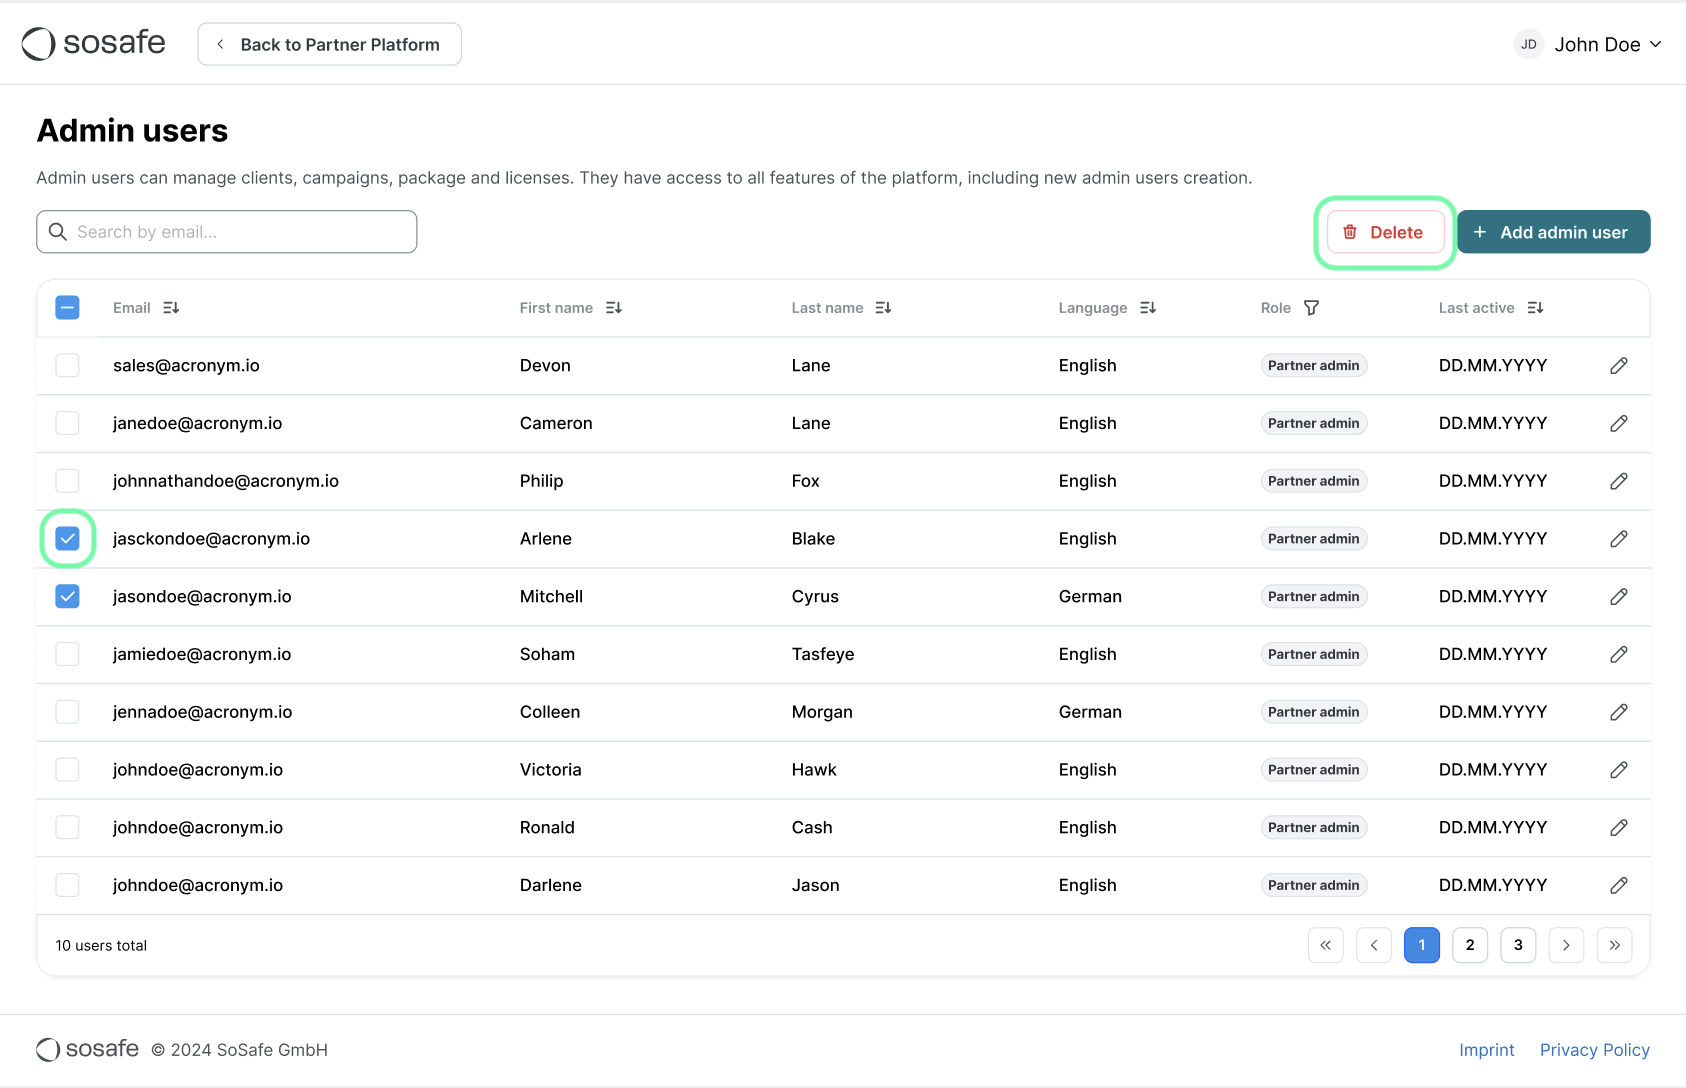Uncheck the jasondoe@acronym.io checkbox

[x=67, y=597]
